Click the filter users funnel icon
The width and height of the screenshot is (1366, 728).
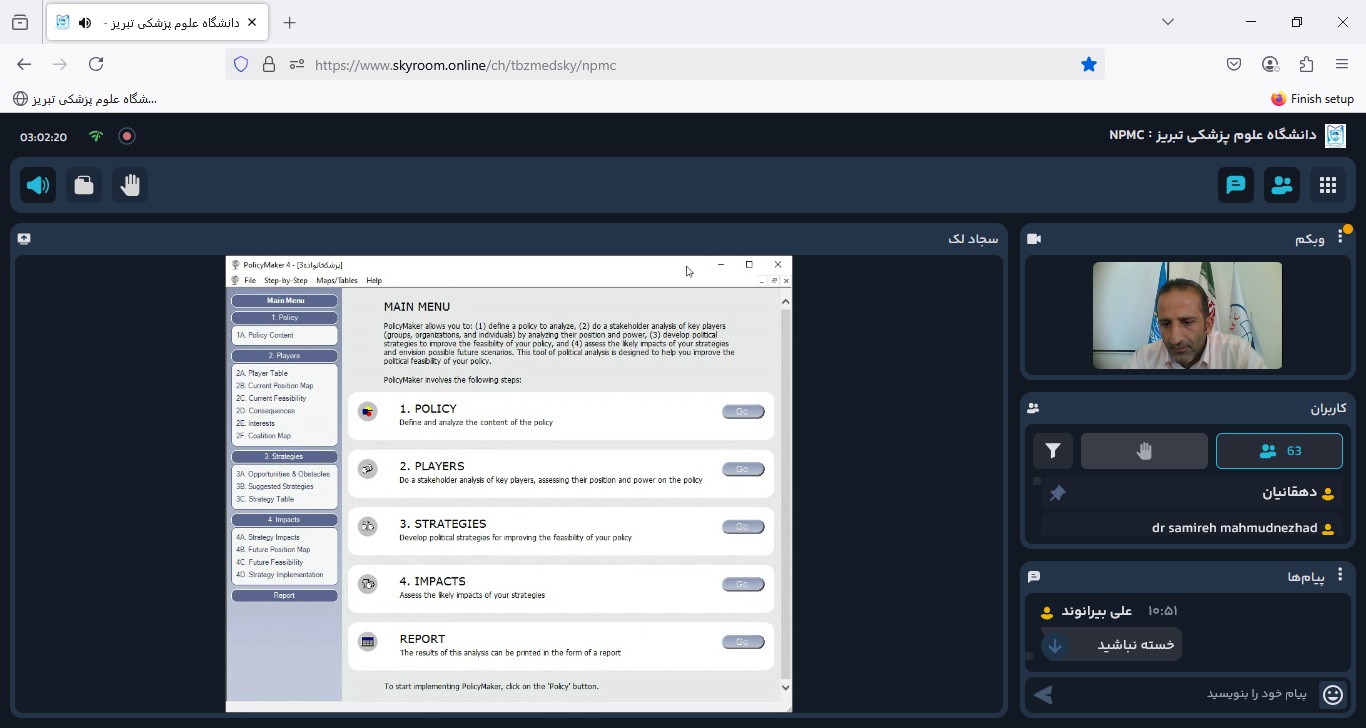pyautogui.click(x=1053, y=451)
